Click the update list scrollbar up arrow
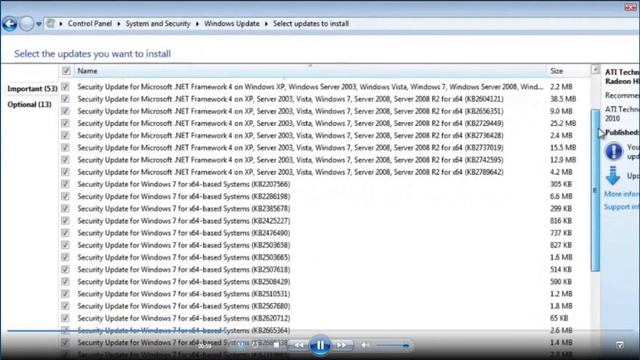 tap(595, 70)
